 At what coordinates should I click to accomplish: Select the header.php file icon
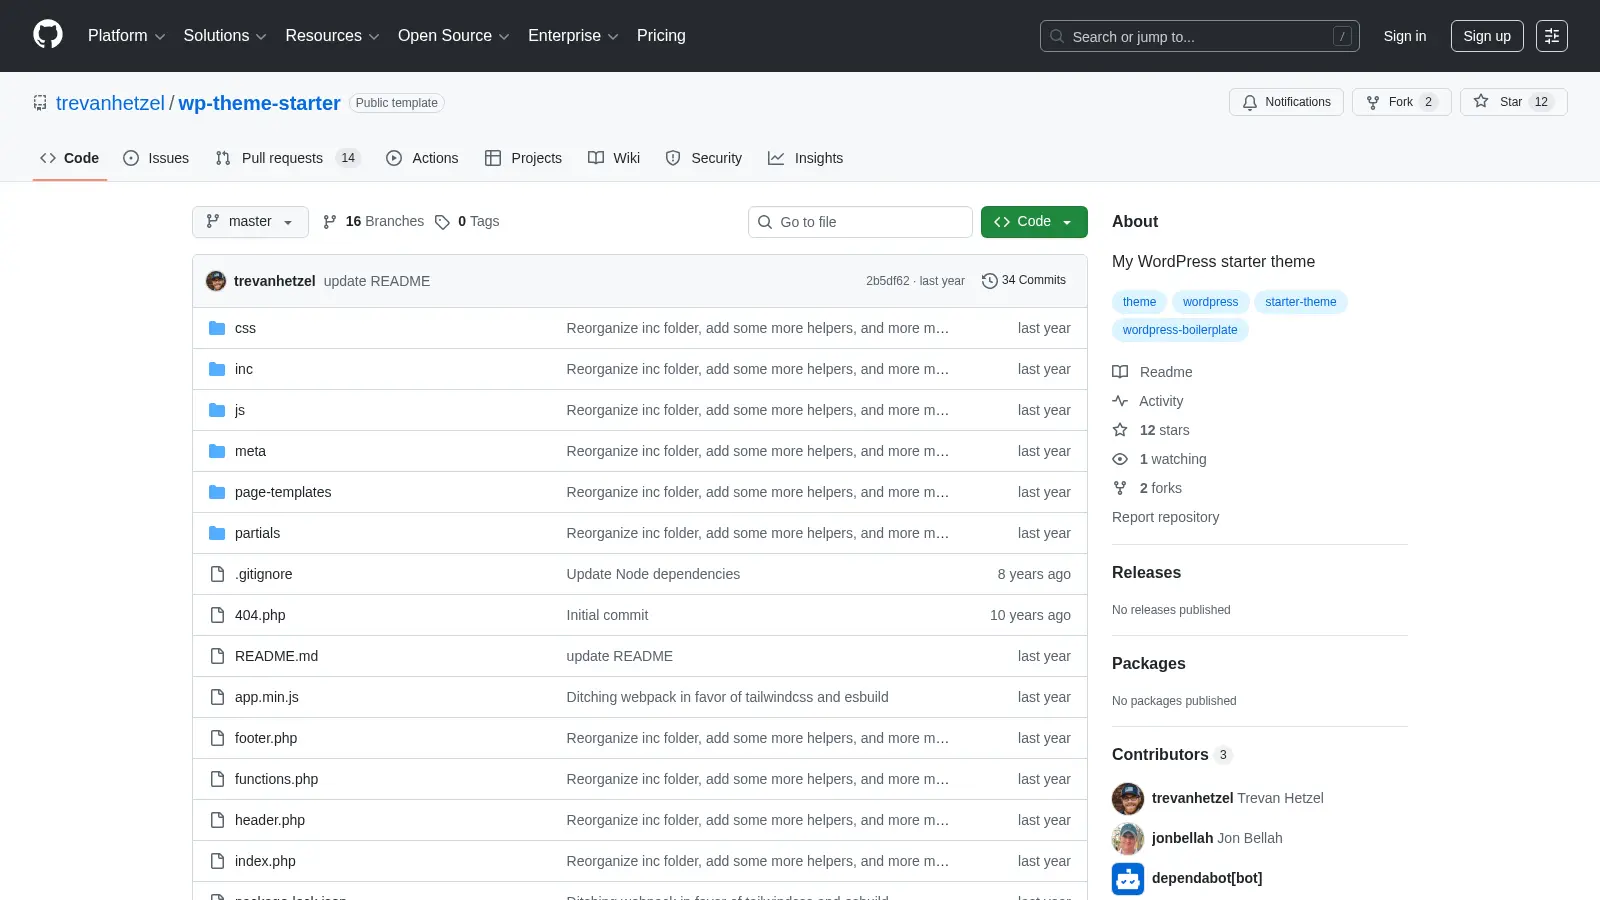[217, 820]
